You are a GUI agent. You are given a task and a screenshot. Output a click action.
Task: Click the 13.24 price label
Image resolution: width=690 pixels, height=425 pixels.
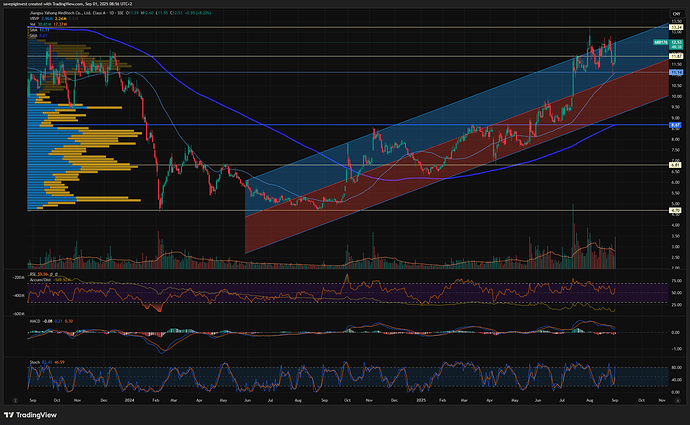(x=676, y=27)
